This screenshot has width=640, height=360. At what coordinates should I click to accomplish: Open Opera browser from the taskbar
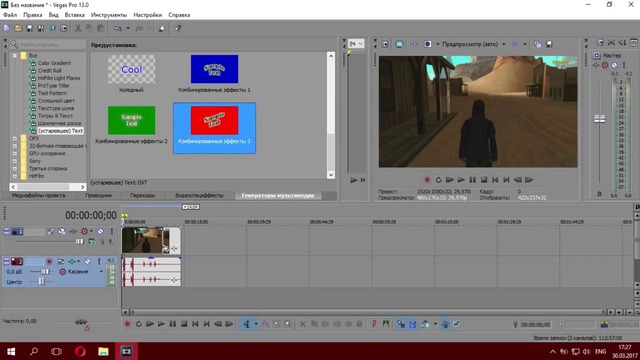coord(80,351)
